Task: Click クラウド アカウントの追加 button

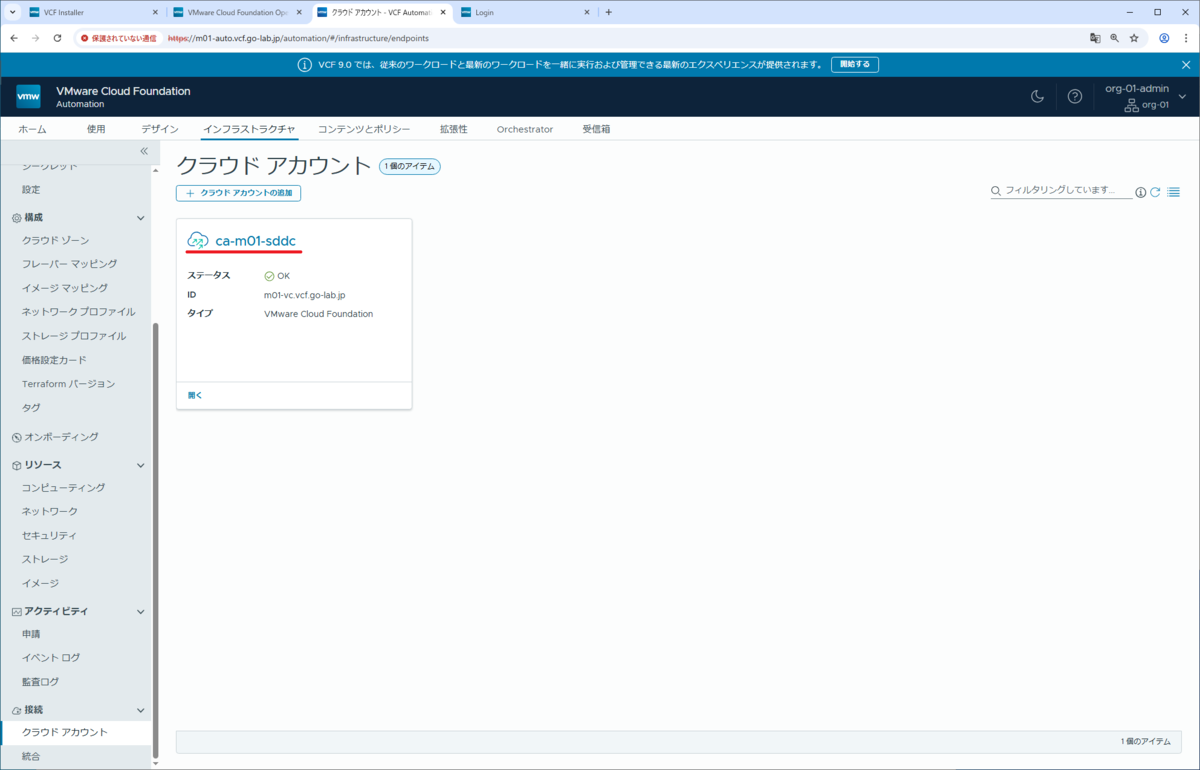Action: tap(239, 192)
